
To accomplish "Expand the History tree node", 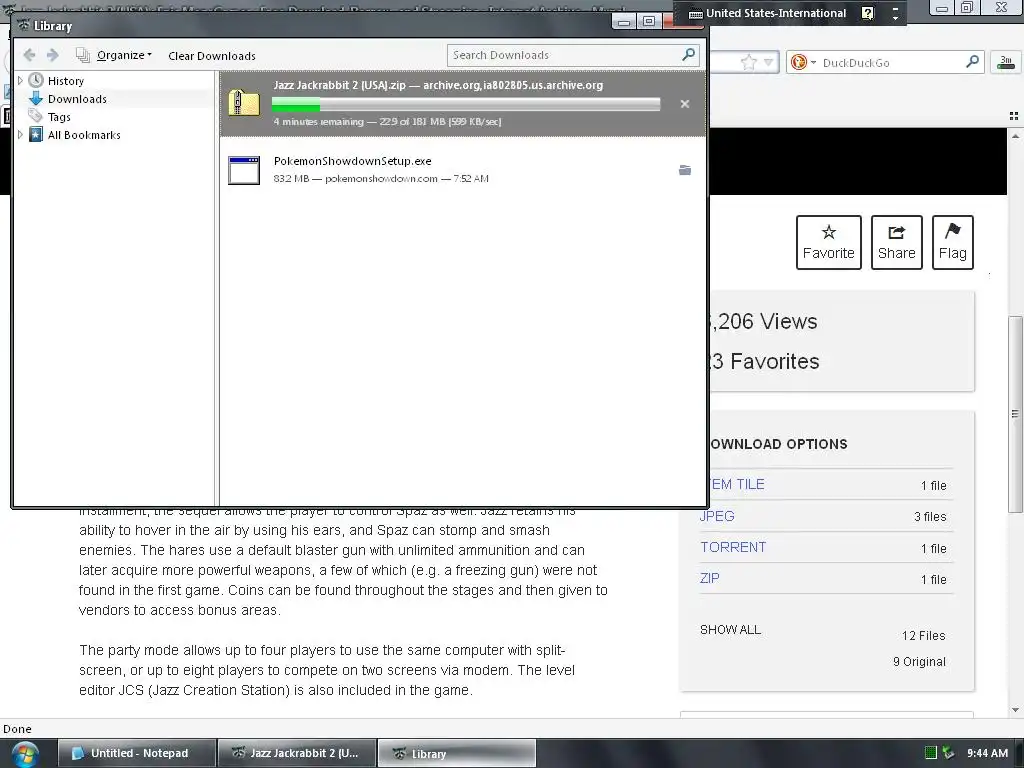I will tap(20, 80).
